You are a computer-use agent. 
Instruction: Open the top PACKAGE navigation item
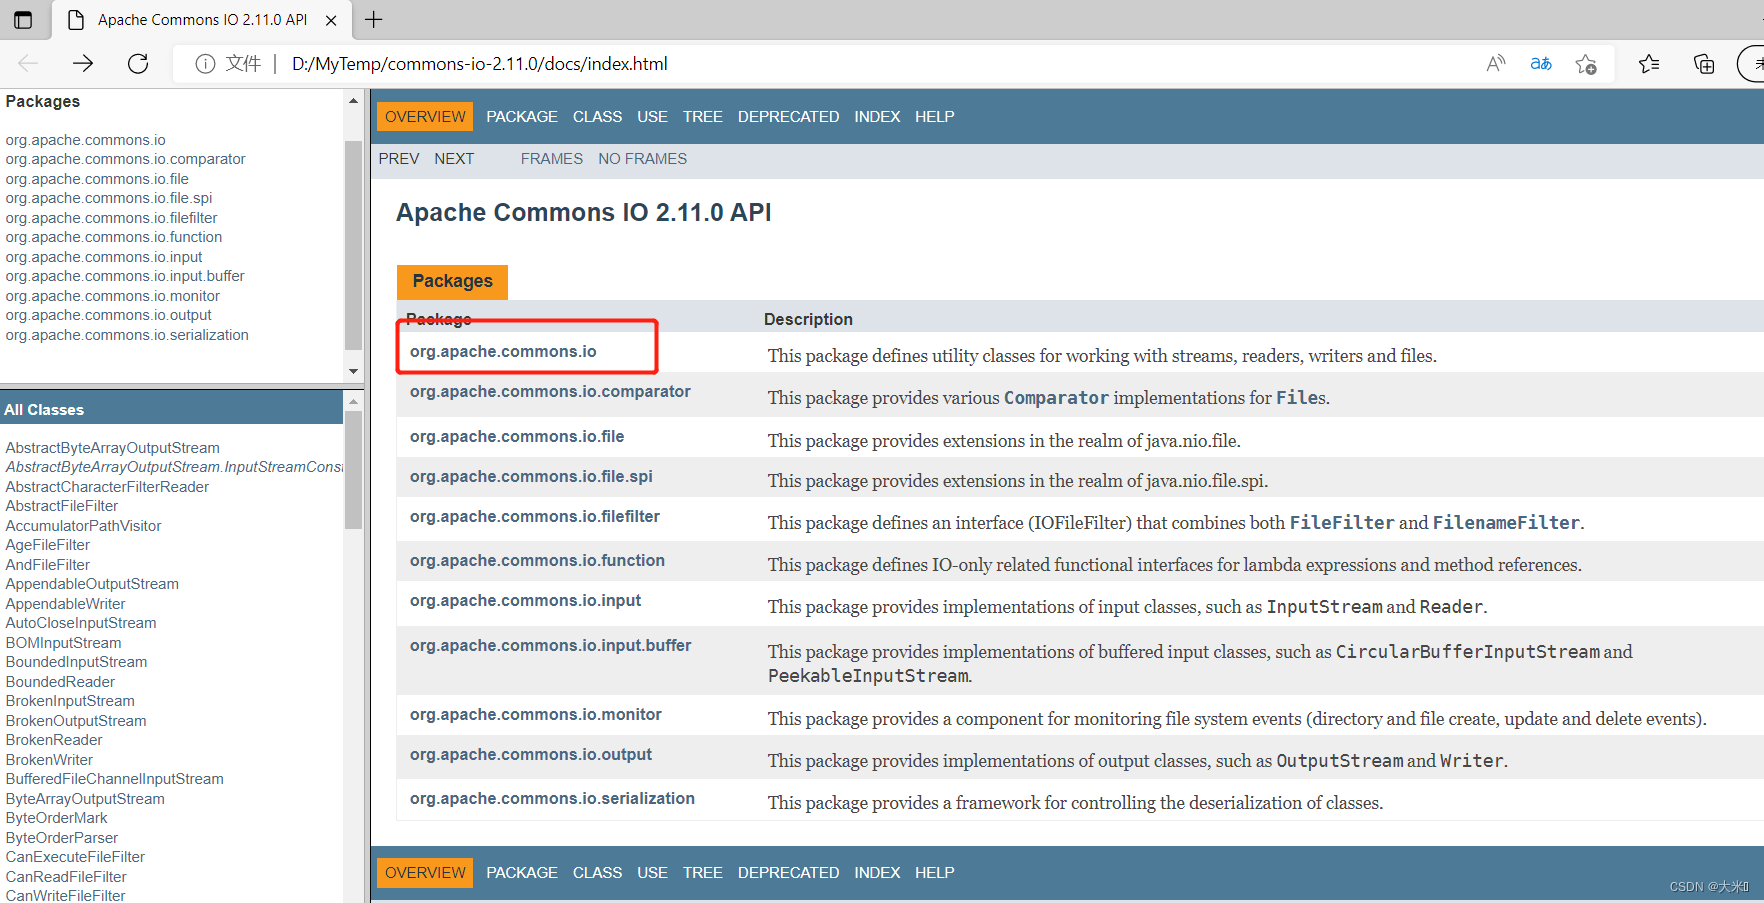click(x=522, y=117)
